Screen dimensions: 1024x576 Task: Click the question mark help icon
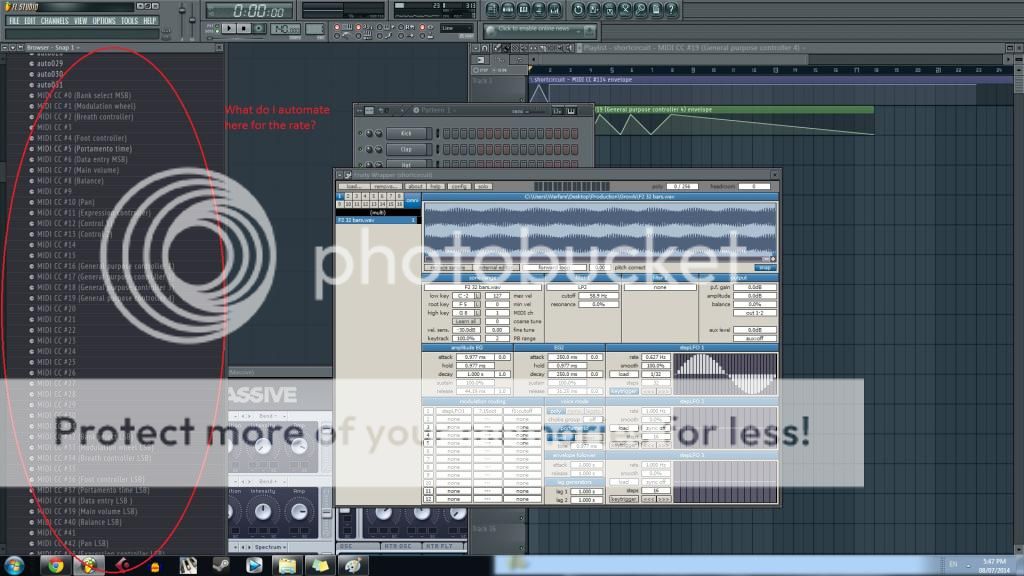tap(671, 10)
